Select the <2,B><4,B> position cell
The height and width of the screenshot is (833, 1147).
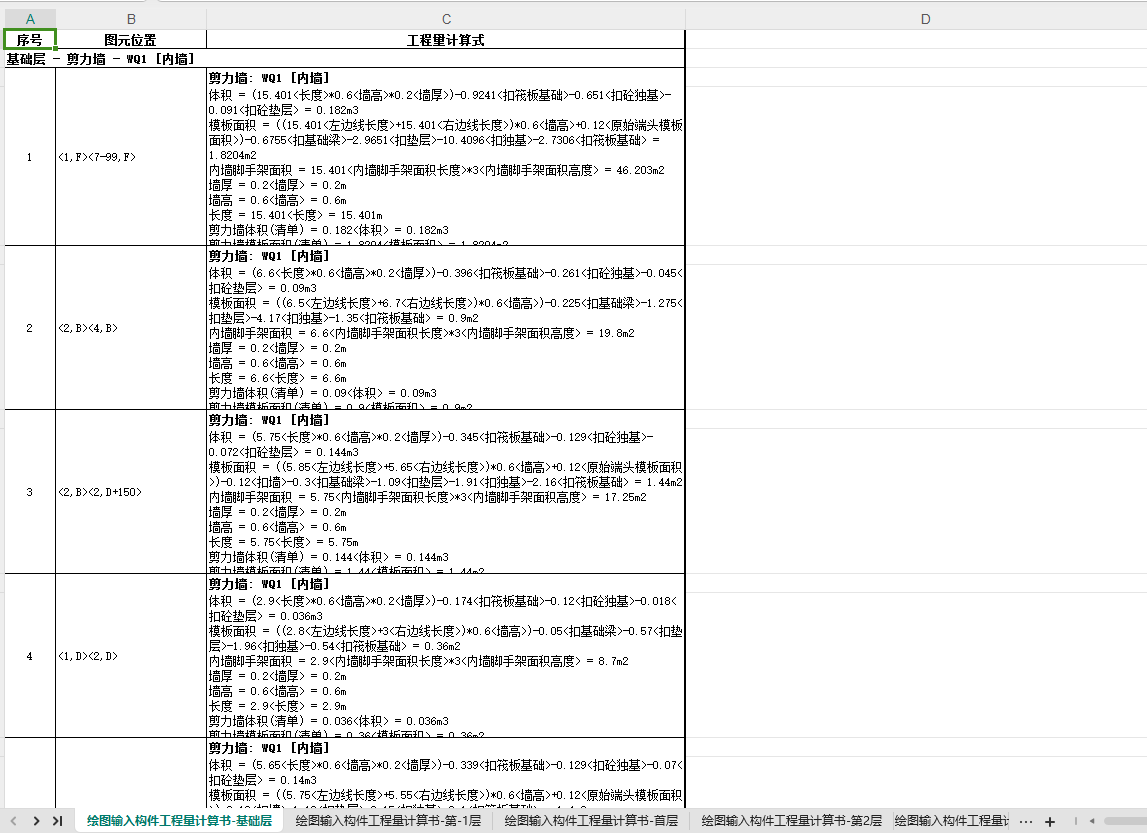tap(131, 328)
